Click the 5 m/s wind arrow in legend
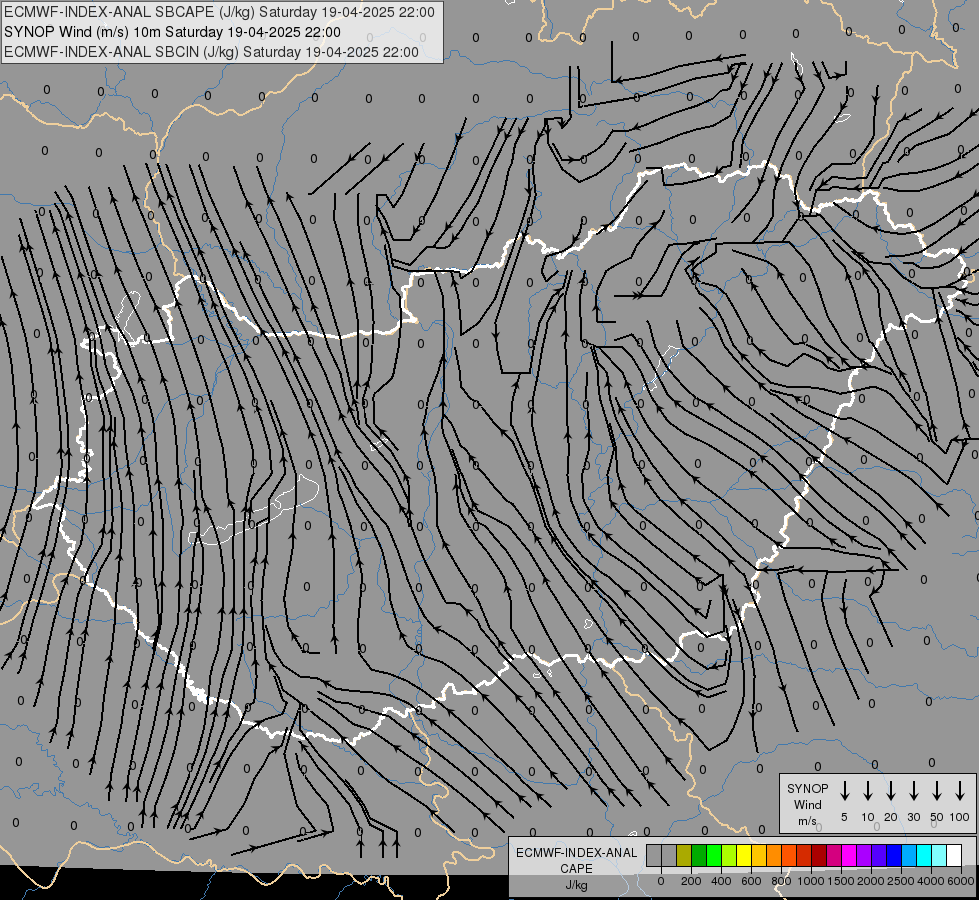The image size is (979, 900). [845, 791]
